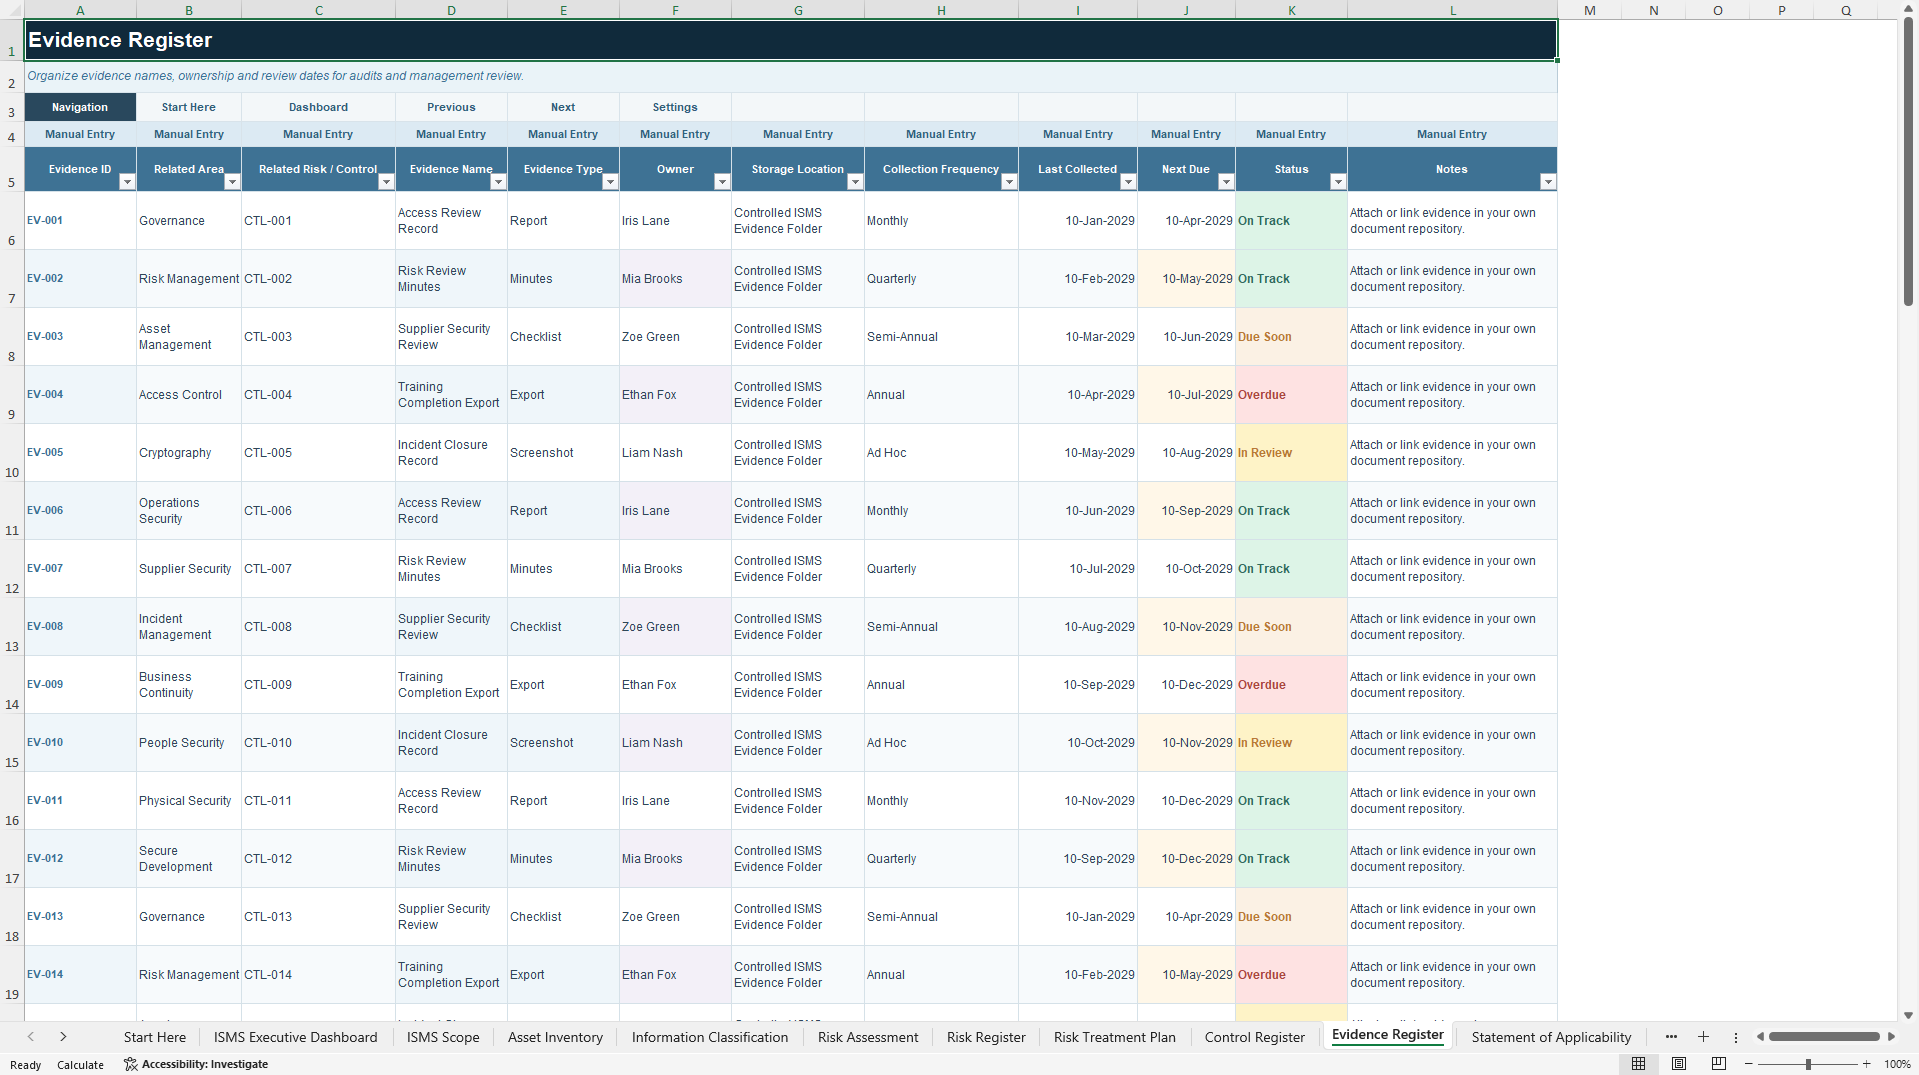1919x1075 pixels.
Task: Open the Evidence ID filter dropdown
Action: 127,182
